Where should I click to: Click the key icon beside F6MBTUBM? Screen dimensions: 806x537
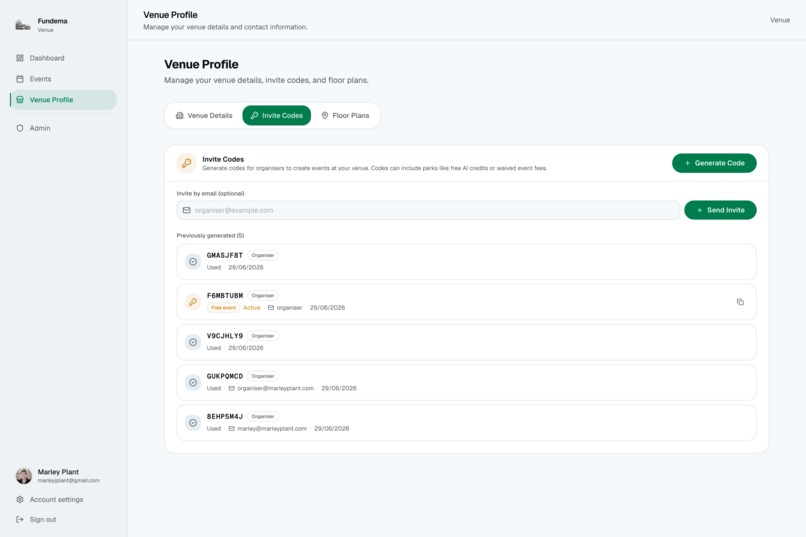pyautogui.click(x=193, y=302)
